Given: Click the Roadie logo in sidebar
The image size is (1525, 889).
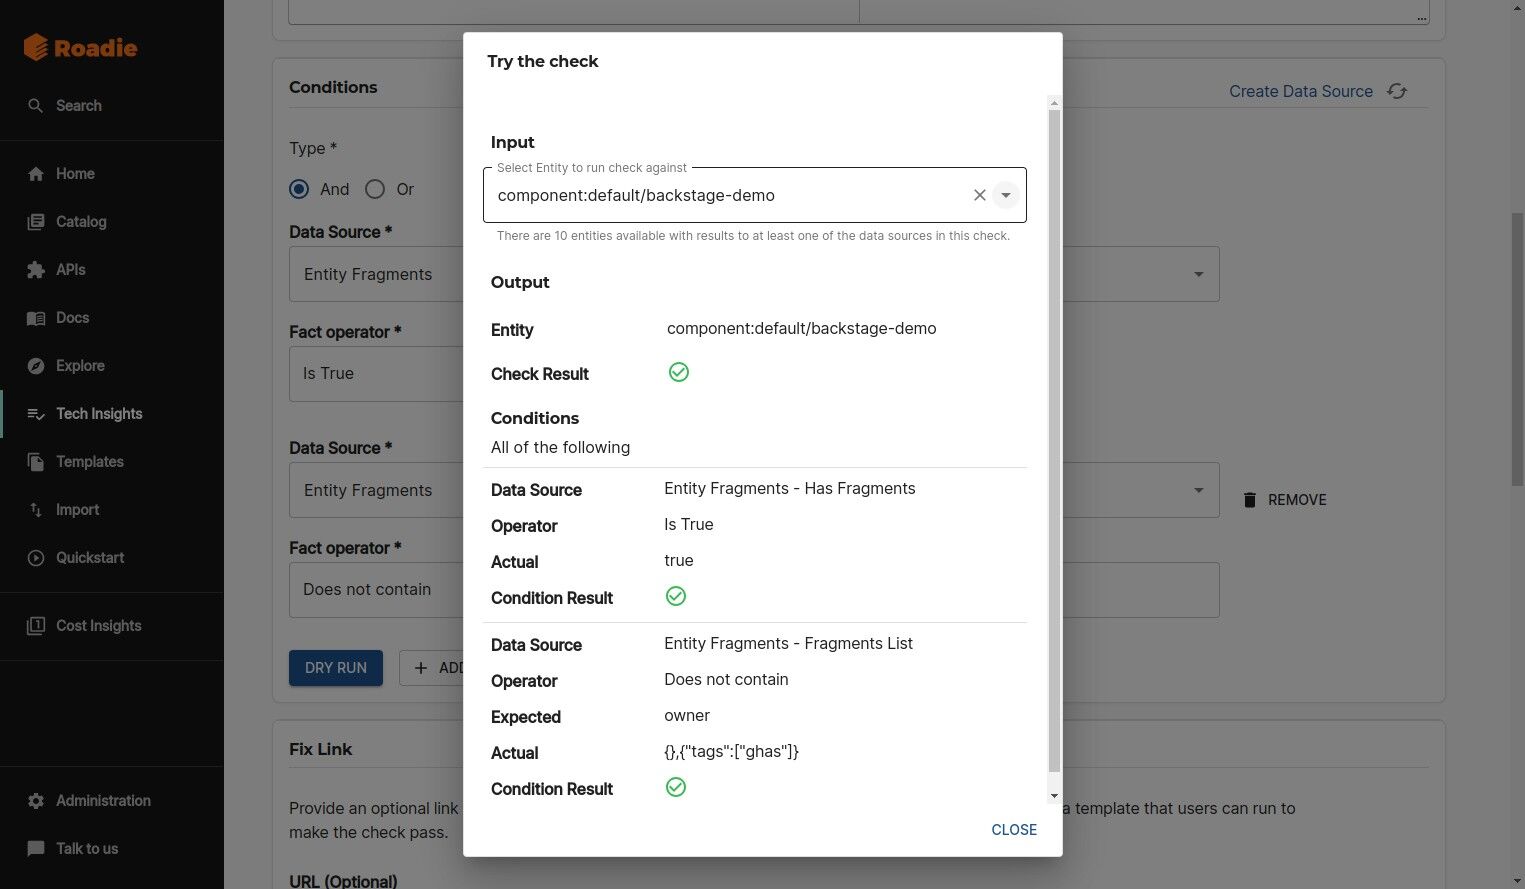Looking at the screenshot, I should pos(80,47).
